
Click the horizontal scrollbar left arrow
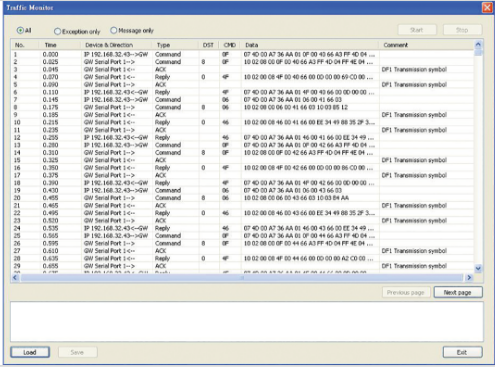[15, 277]
